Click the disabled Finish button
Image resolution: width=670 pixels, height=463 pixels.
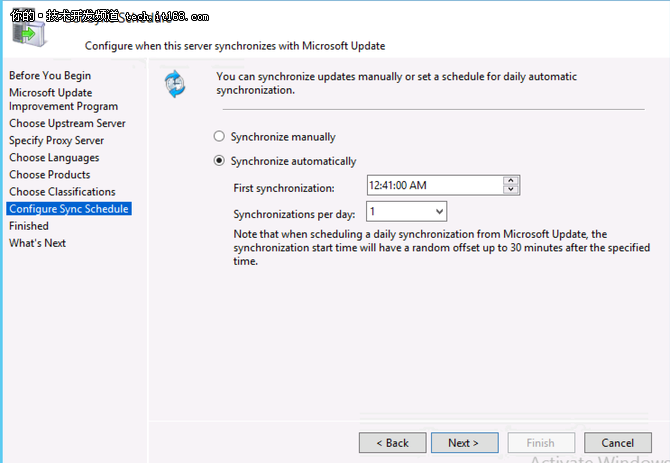point(541,443)
